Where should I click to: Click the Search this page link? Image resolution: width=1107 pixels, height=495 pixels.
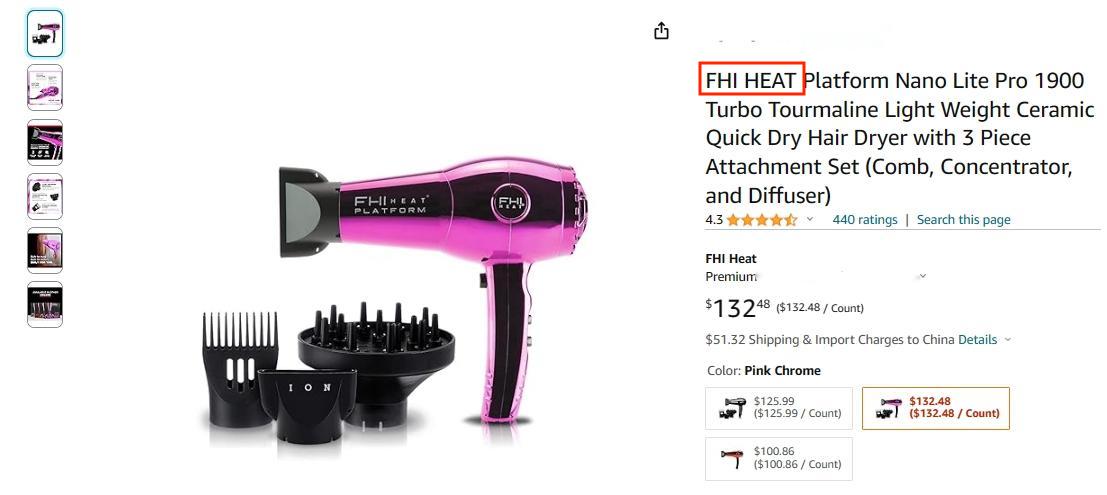pyautogui.click(x=964, y=220)
